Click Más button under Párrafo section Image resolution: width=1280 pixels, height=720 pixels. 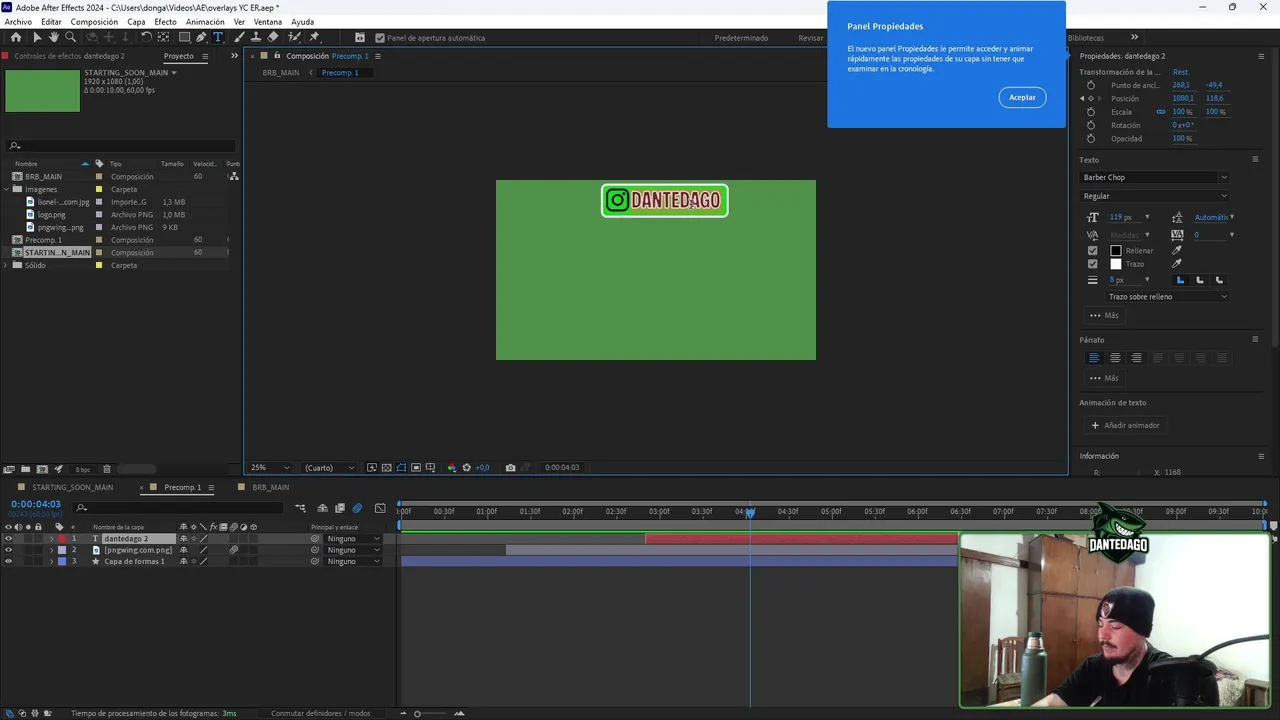coord(1104,378)
